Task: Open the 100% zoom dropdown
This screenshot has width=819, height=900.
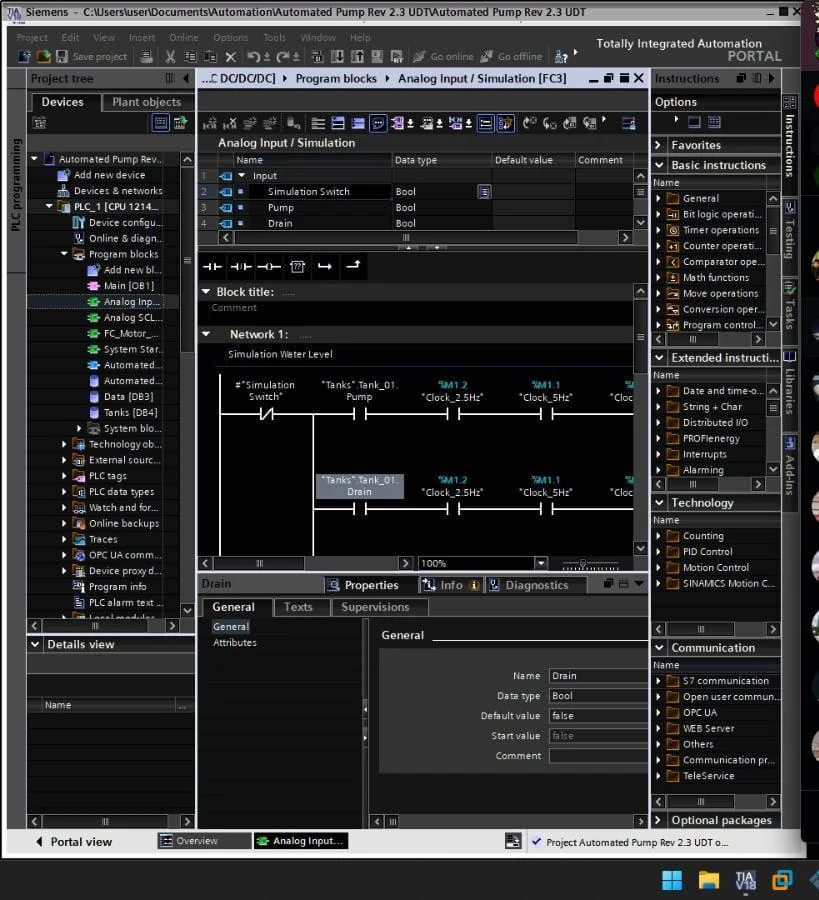Action: pos(541,563)
